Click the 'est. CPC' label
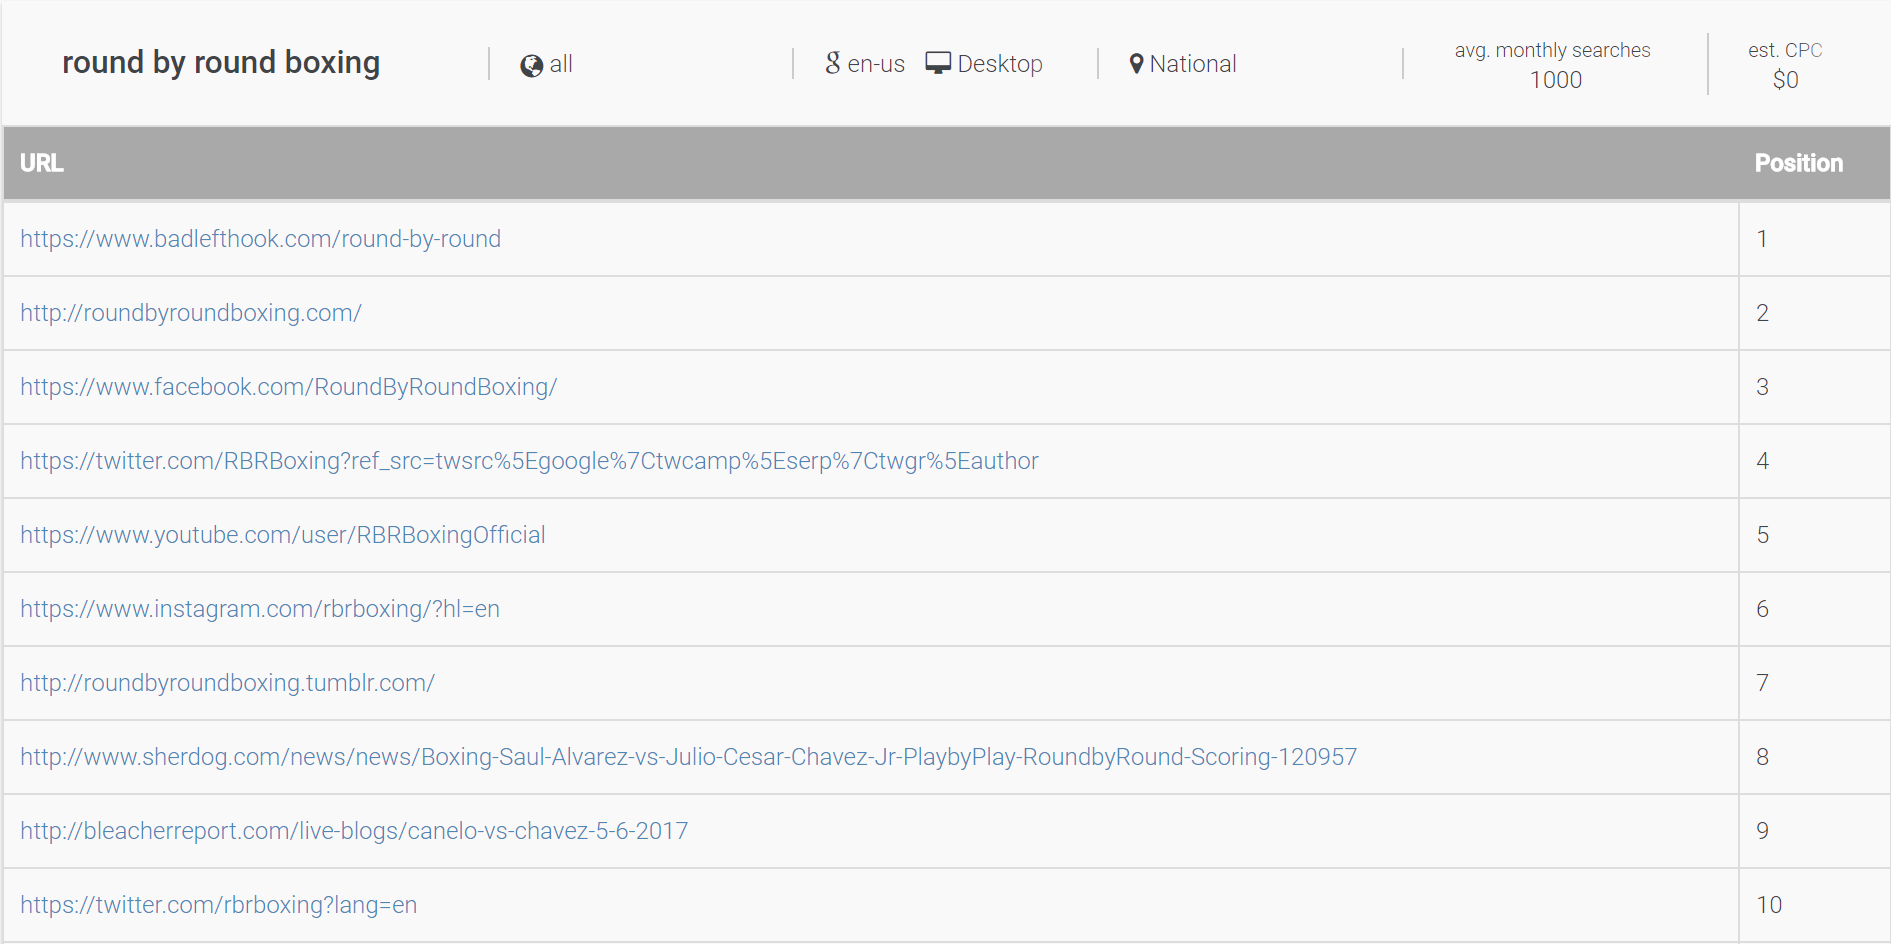Screen dimensions: 1891x944 pos(1785,50)
